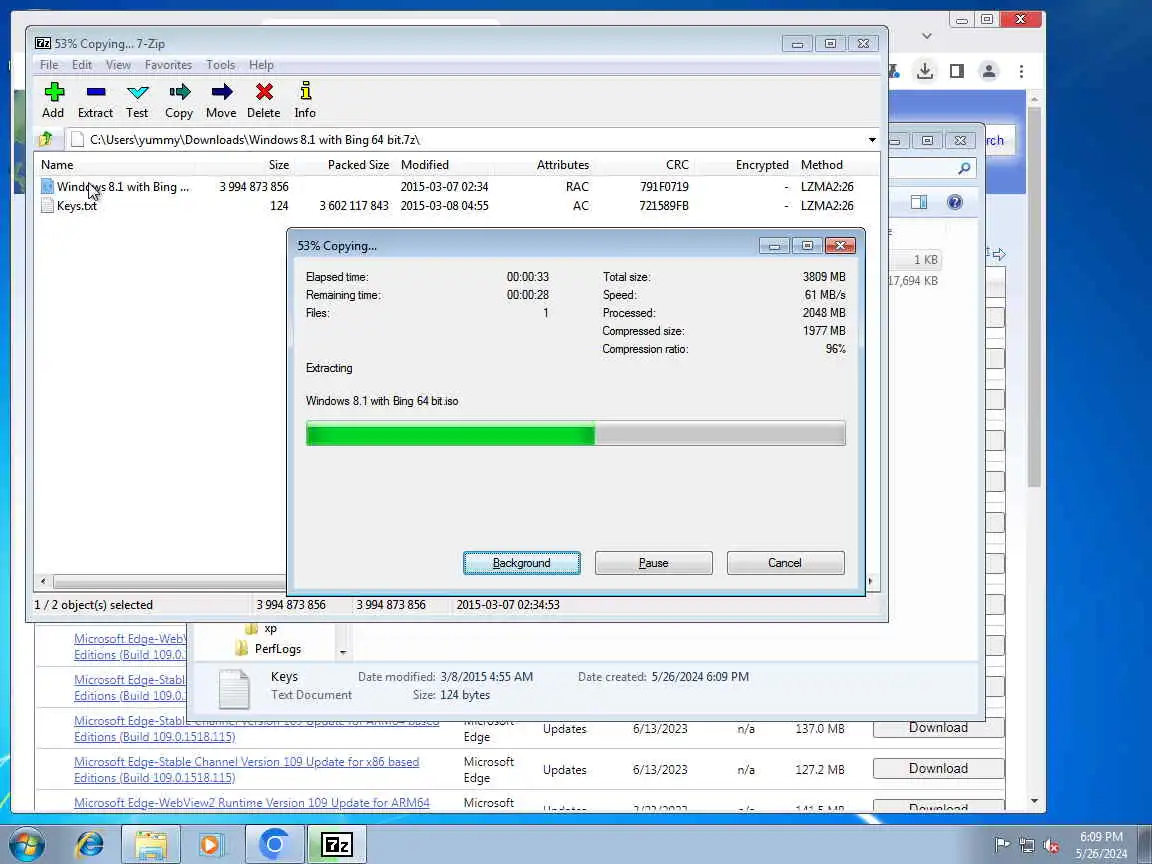Click the Explorer search magnifier icon
This screenshot has width=1152, height=864.
965,168
